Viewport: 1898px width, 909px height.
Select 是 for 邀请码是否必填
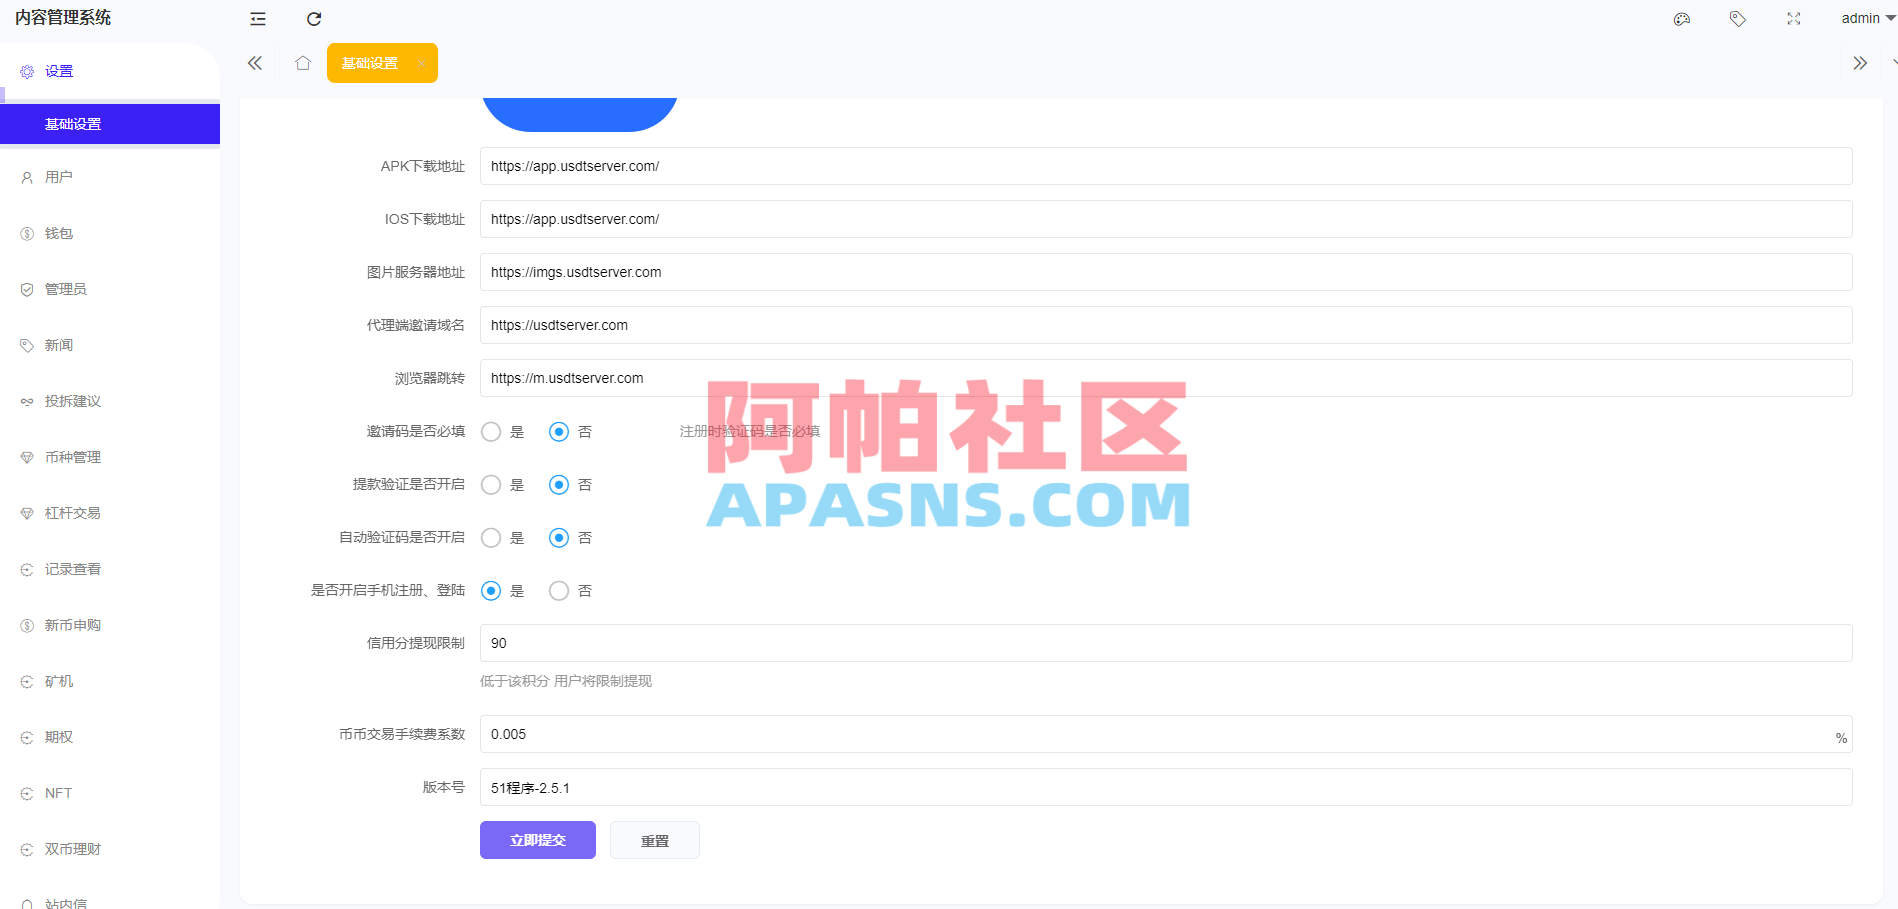(491, 431)
